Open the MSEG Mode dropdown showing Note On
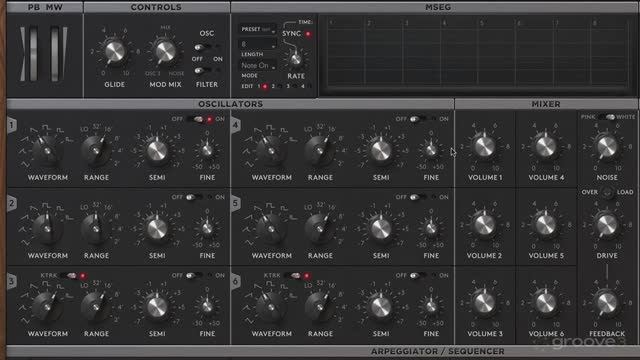 [x=257, y=65]
